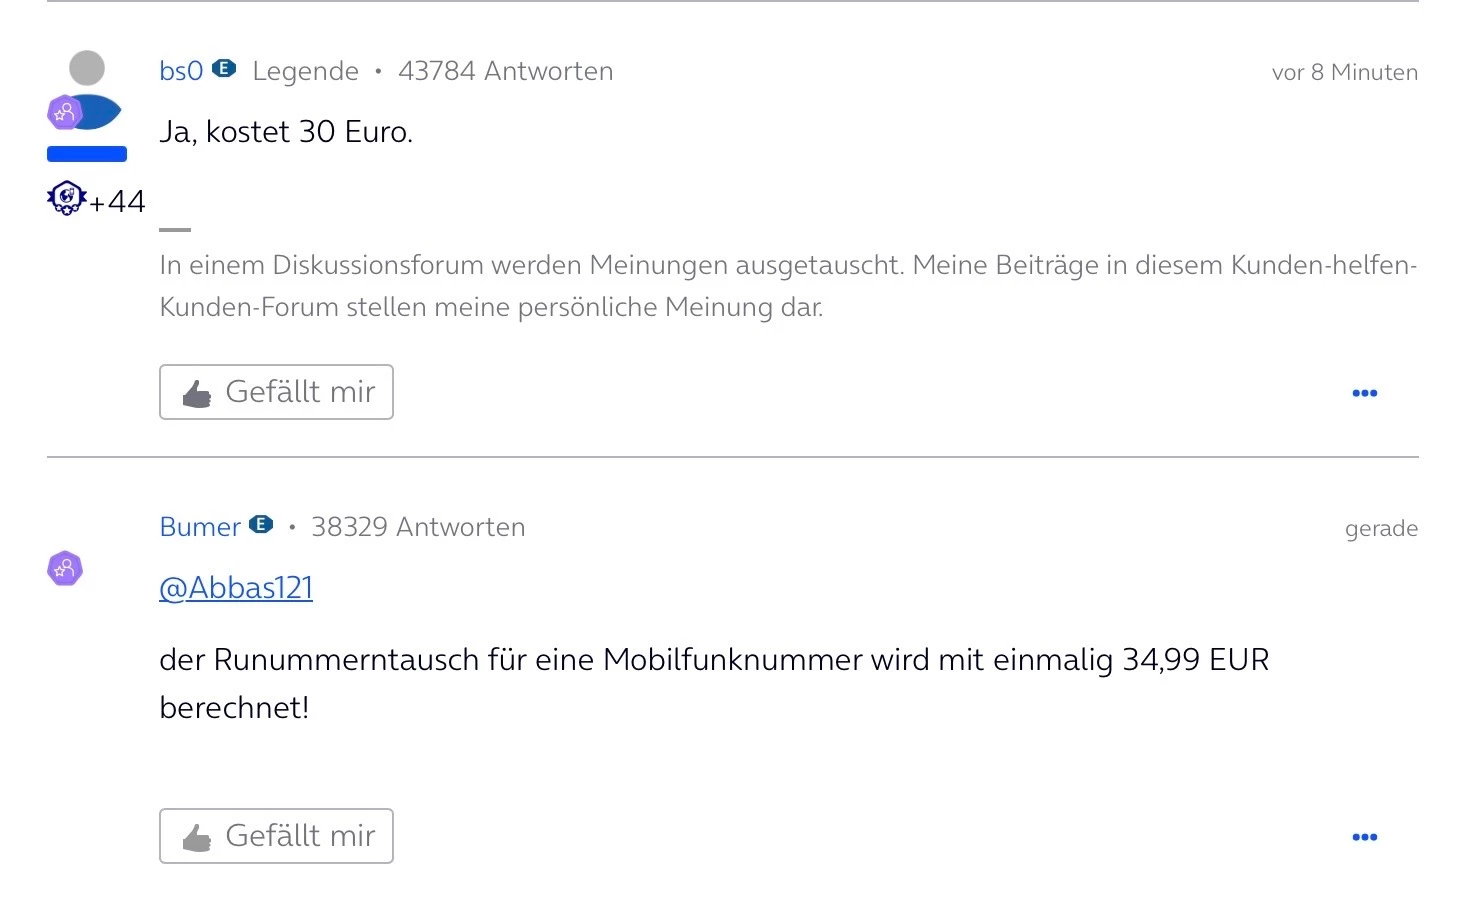Image resolution: width=1462 pixels, height=916 pixels.
Task: Click the gear-shaped badge icon beside +44
Action: [66, 198]
